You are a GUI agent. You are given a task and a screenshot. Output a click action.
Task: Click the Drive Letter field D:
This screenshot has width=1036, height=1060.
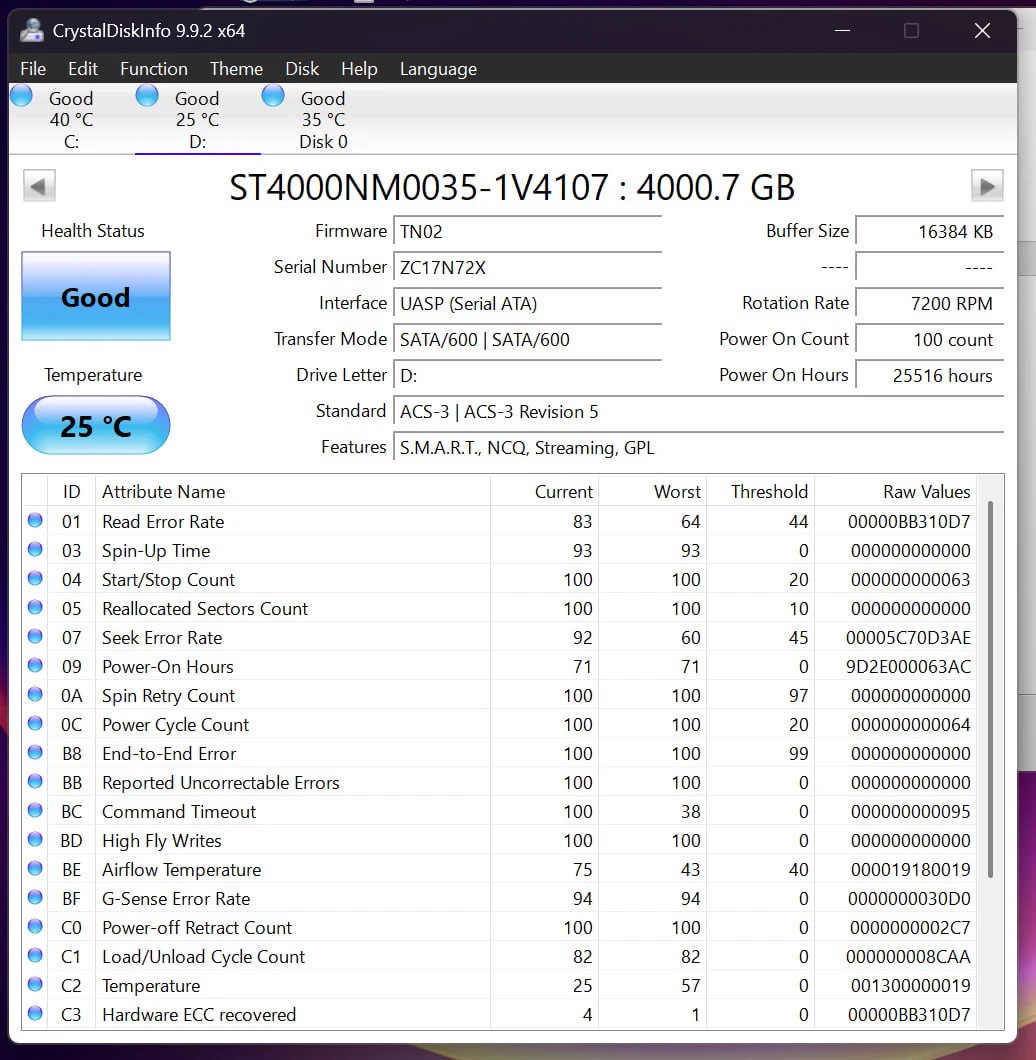[527, 375]
